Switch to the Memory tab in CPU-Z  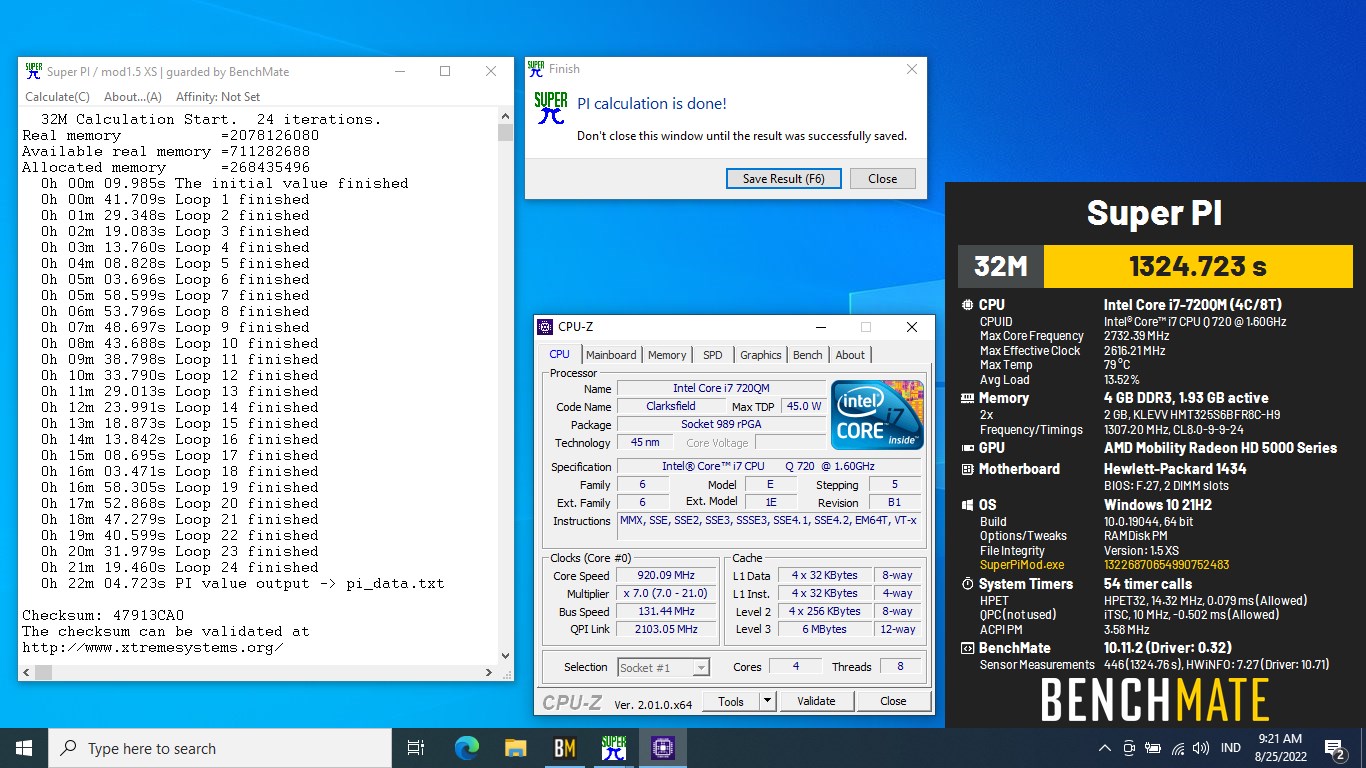tap(667, 355)
